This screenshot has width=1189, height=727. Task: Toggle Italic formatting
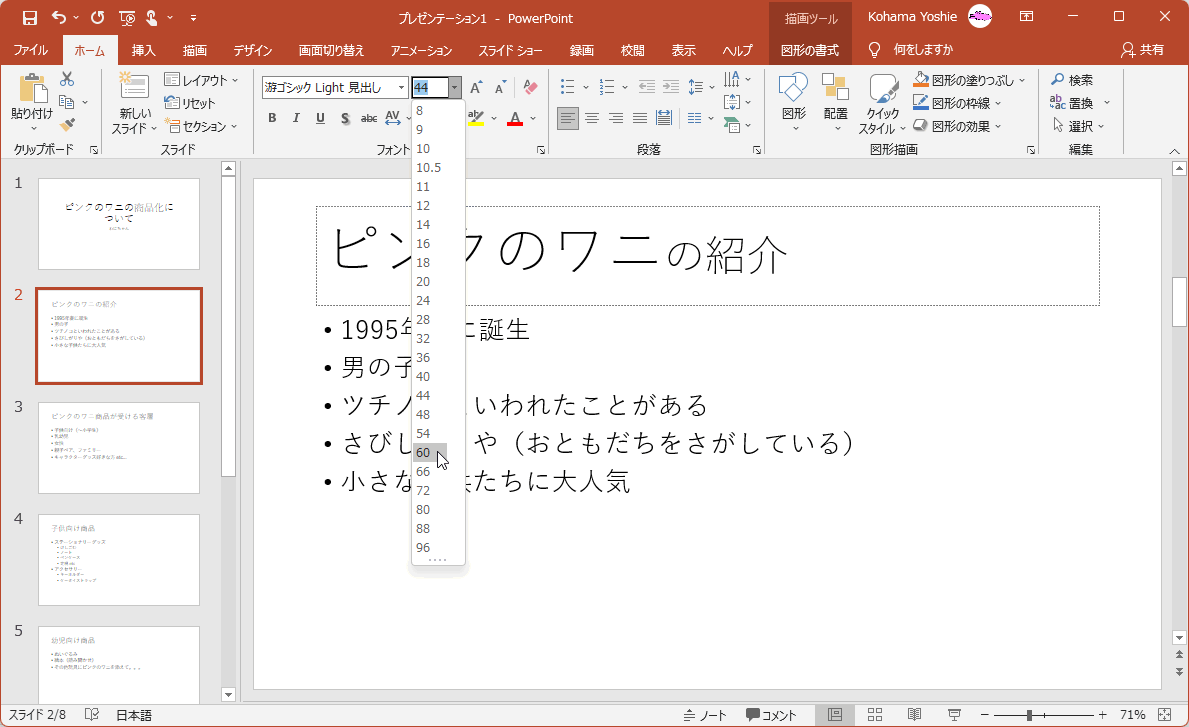(x=296, y=119)
